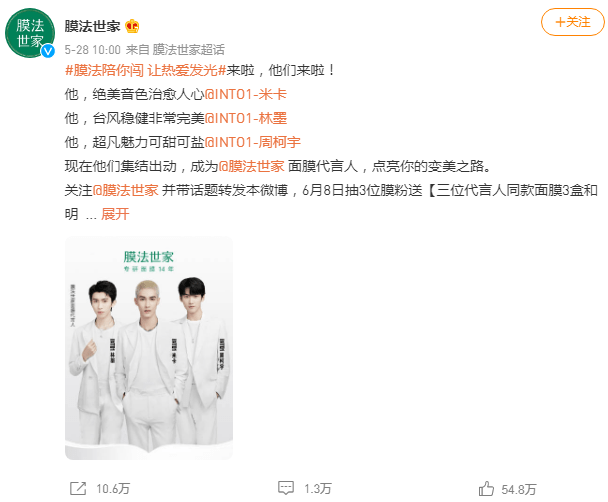608x502 pixels.
Task: Click the 5-28 10:00 post timestamp
Action: pos(93,50)
